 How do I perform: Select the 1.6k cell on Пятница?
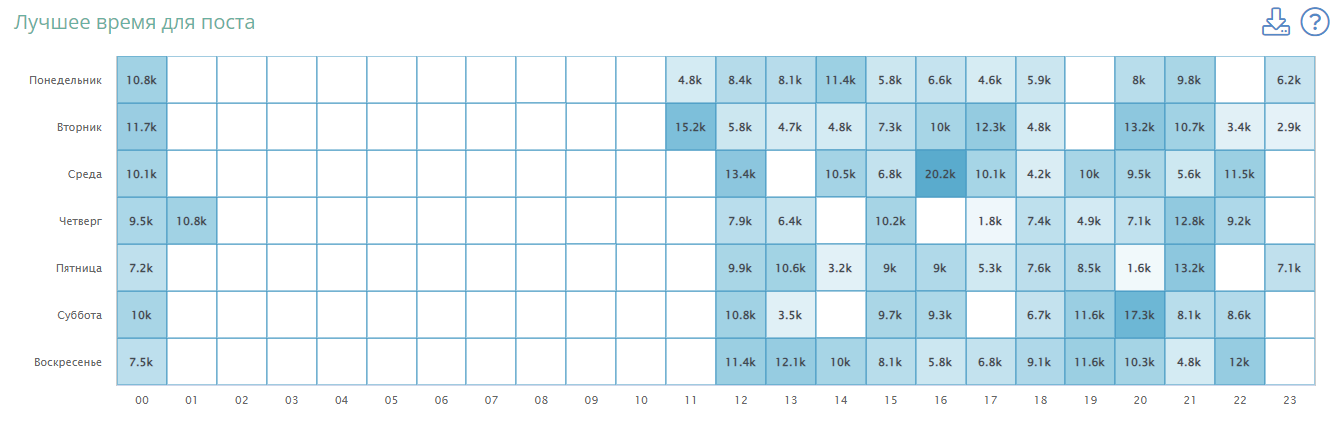tap(1140, 268)
